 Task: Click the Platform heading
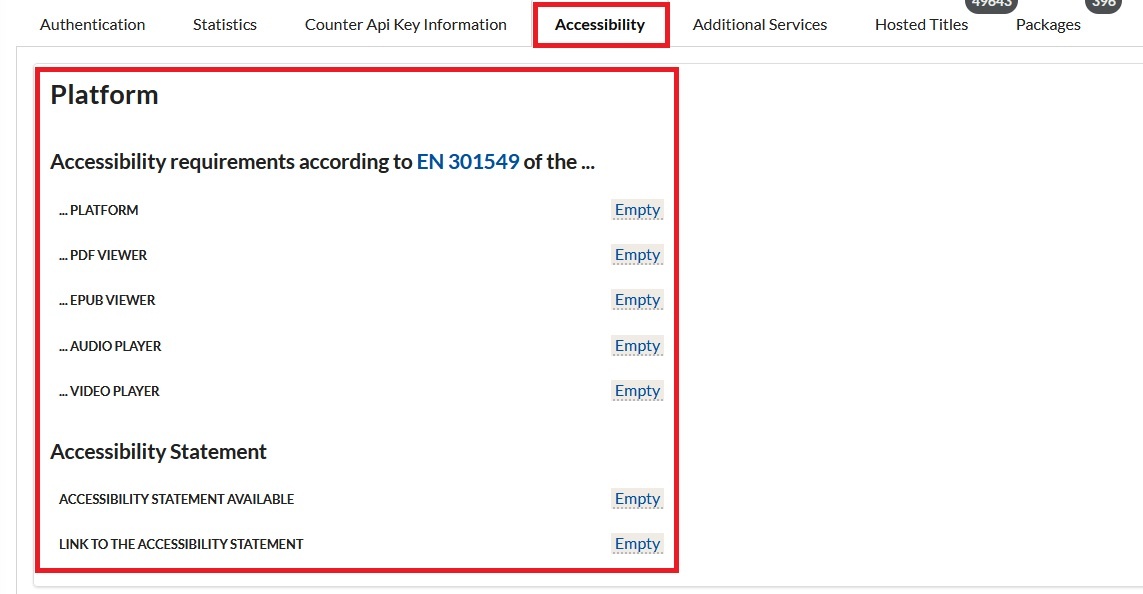(x=104, y=95)
